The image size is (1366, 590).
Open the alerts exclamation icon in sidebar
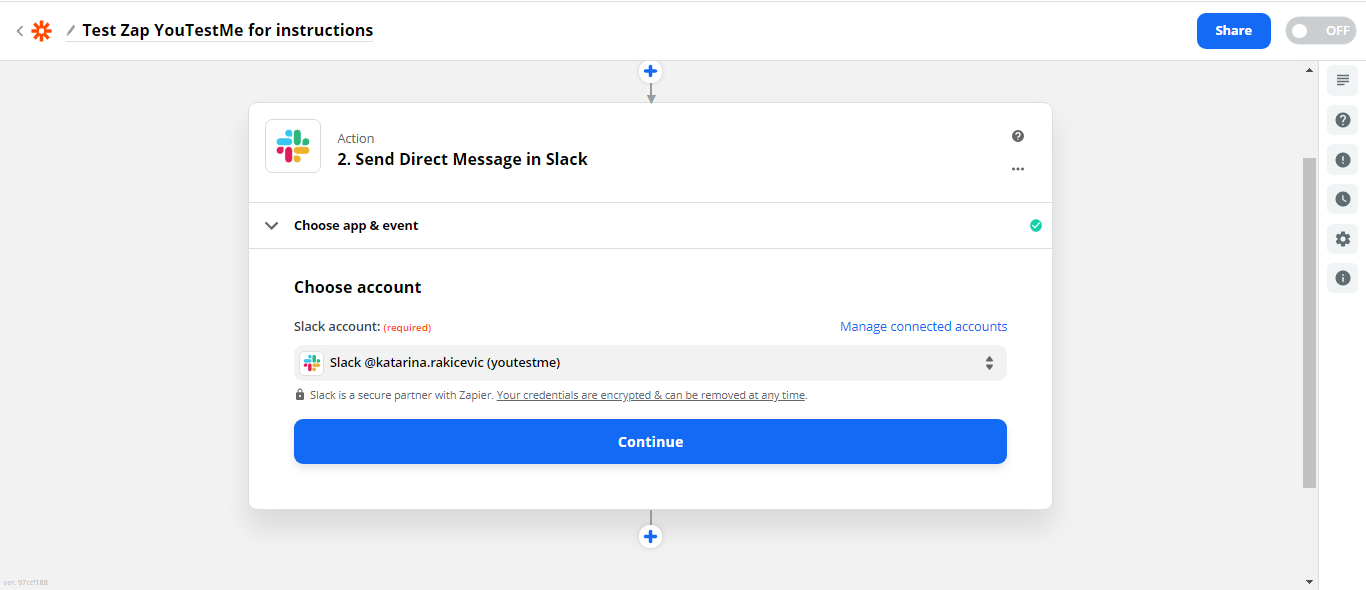1342,160
